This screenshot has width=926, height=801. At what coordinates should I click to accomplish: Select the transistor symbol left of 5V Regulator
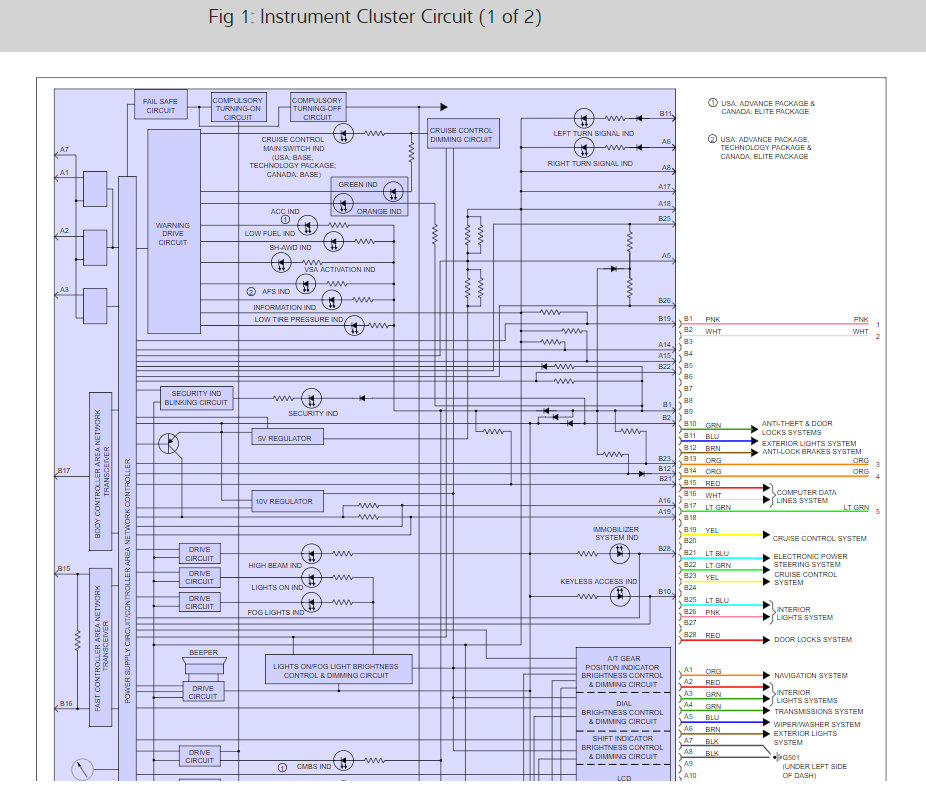pos(169,443)
